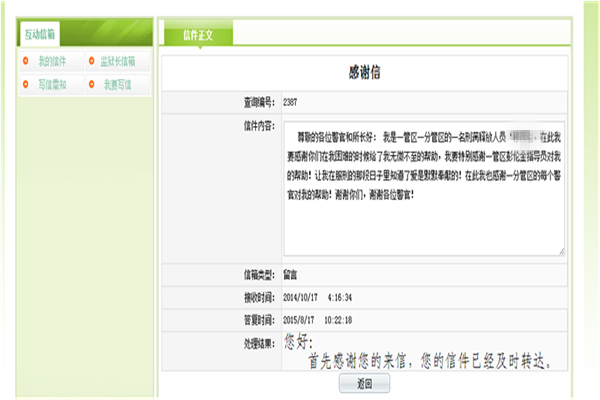Click the 感谢信 title
This screenshot has width=600, height=400.
click(x=364, y=72)
